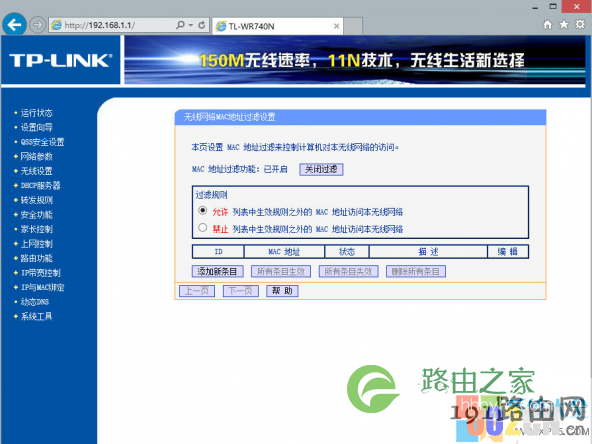Open 设置向导 in the sidebar
This screenshot has height=444, width=592.
pyautogui.click(x=36, y=127)
